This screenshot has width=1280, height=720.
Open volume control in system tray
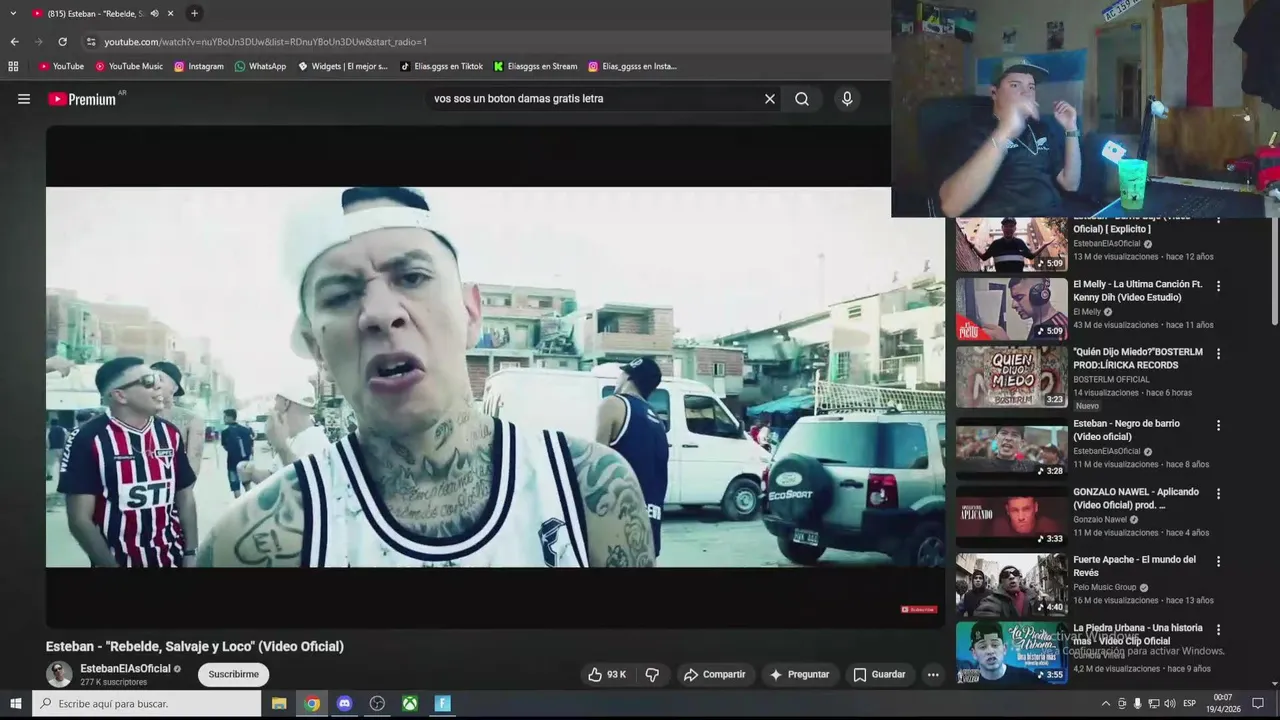tap(1169, 704)
